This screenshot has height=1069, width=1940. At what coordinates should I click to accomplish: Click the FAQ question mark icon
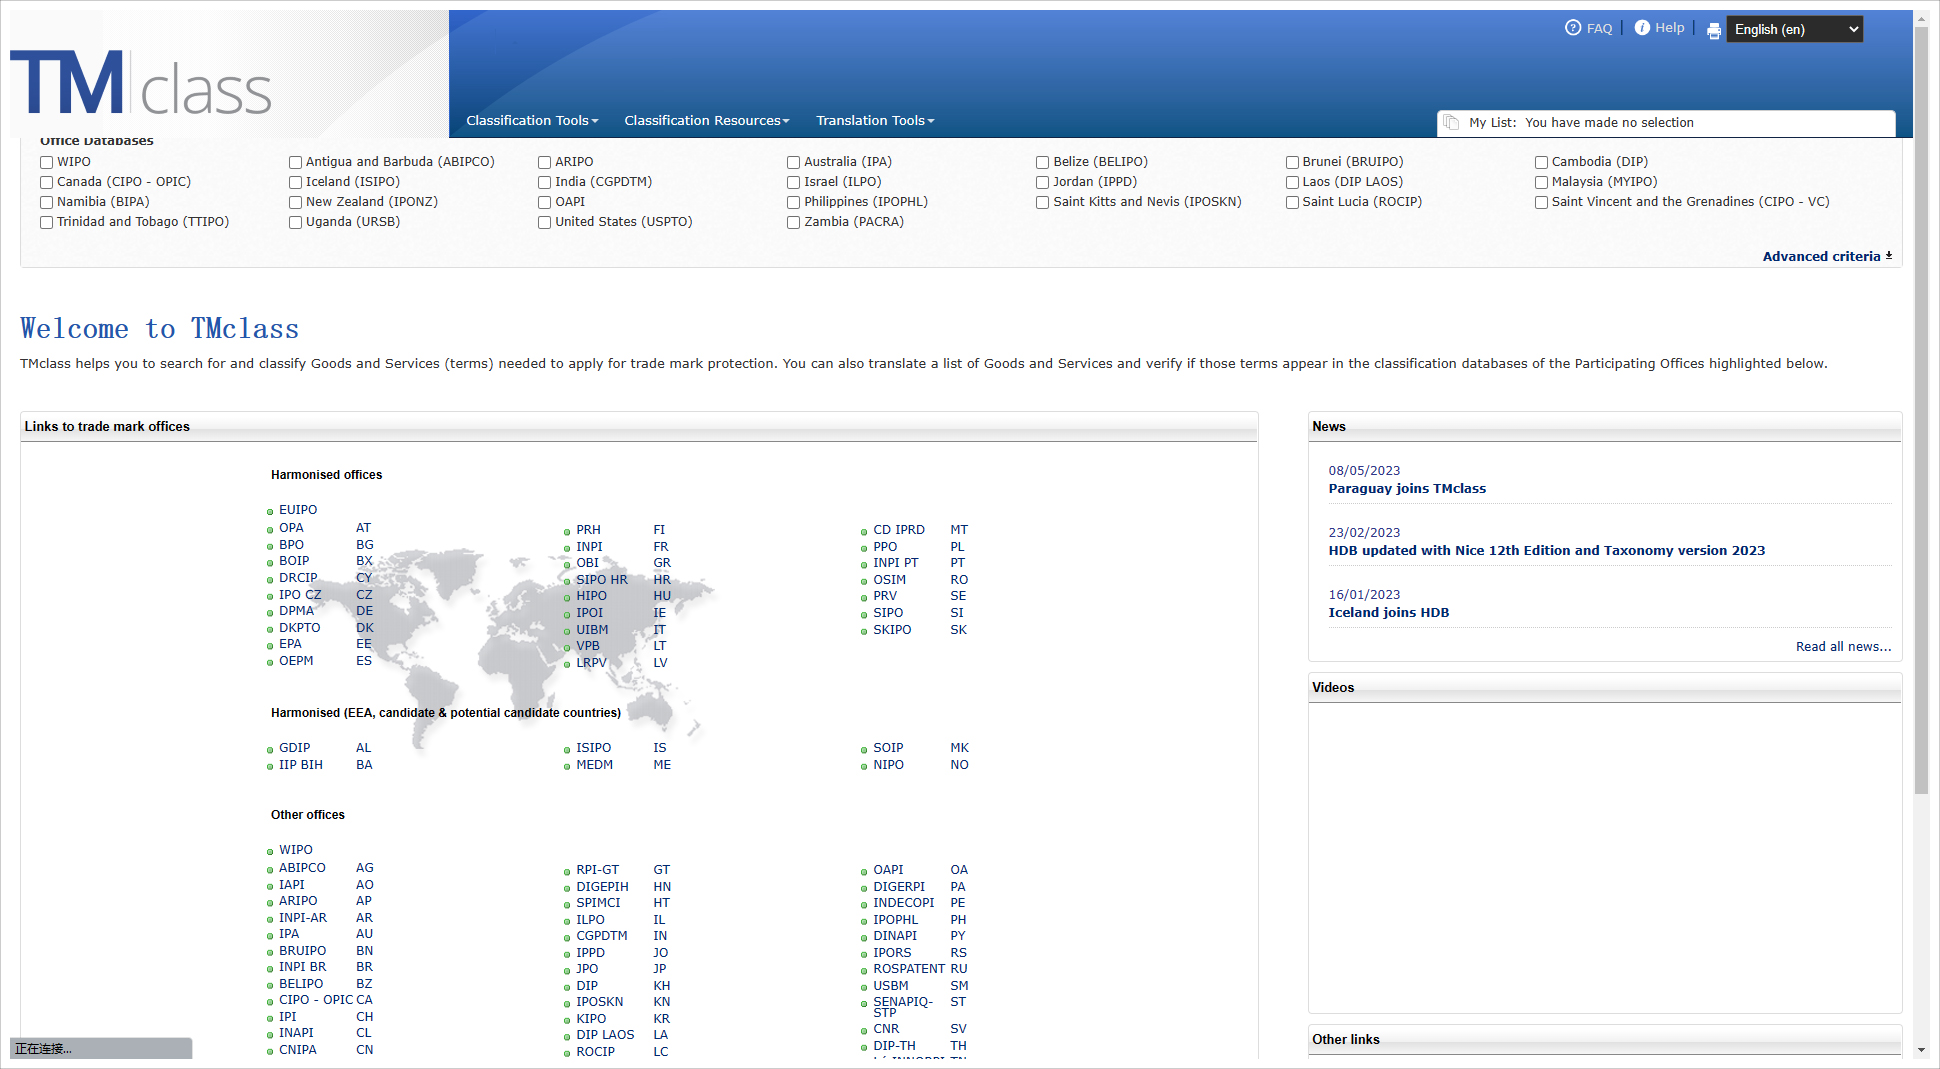tap(1572, 28)
